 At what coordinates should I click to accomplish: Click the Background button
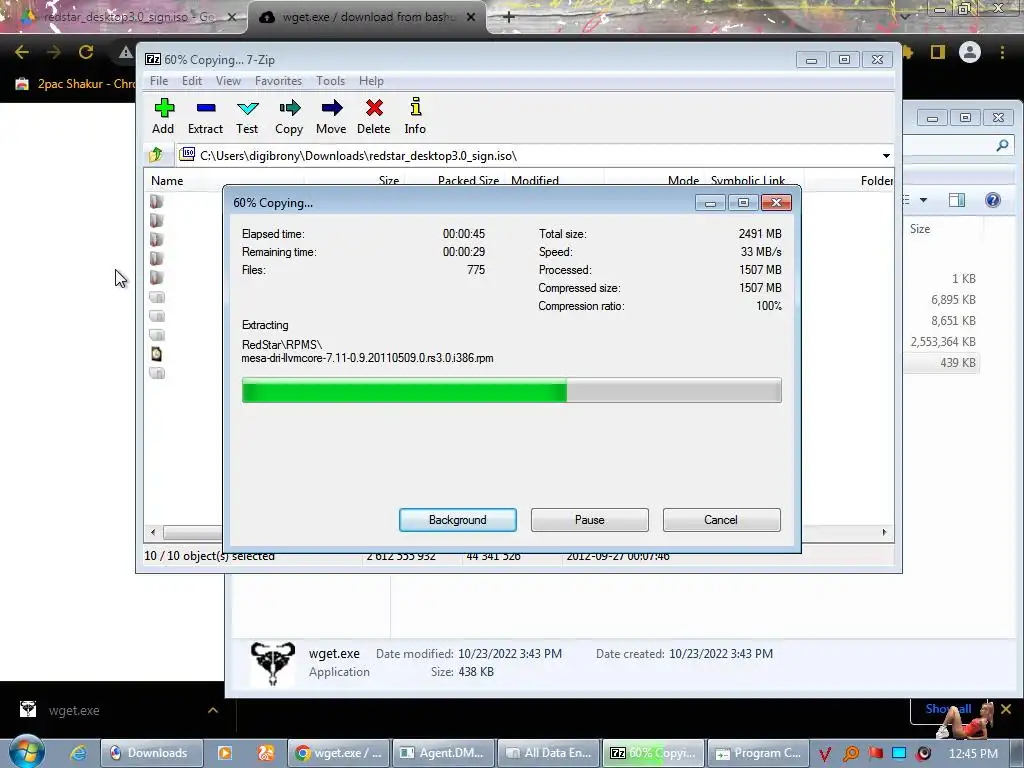[x=458, y=520]
